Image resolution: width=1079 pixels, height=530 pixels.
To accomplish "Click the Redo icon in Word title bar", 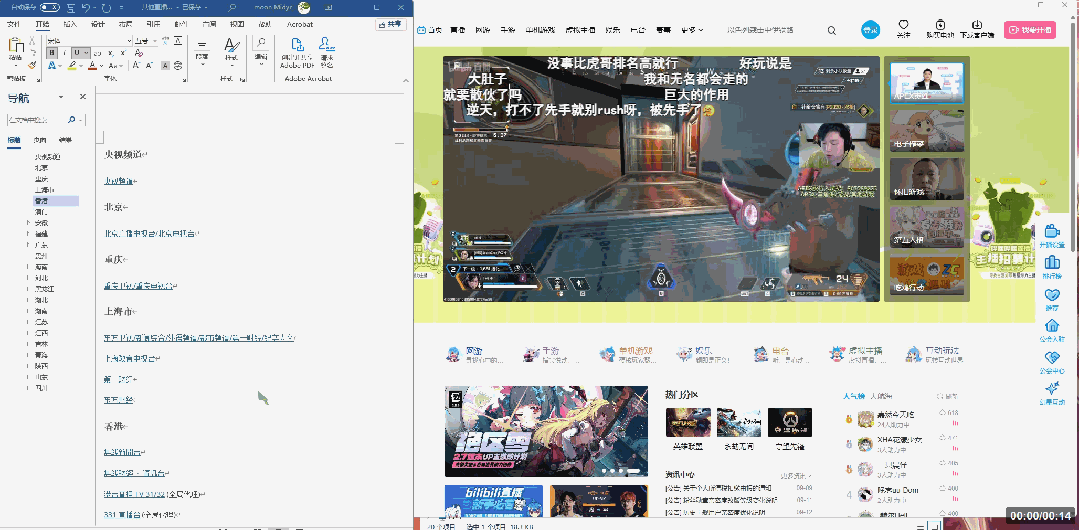I will pos(107,8).
